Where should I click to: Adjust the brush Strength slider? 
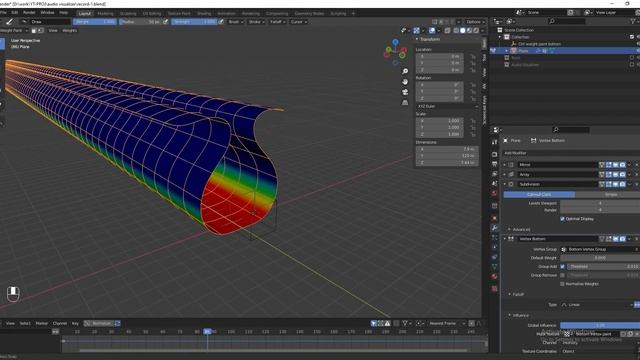194,22
